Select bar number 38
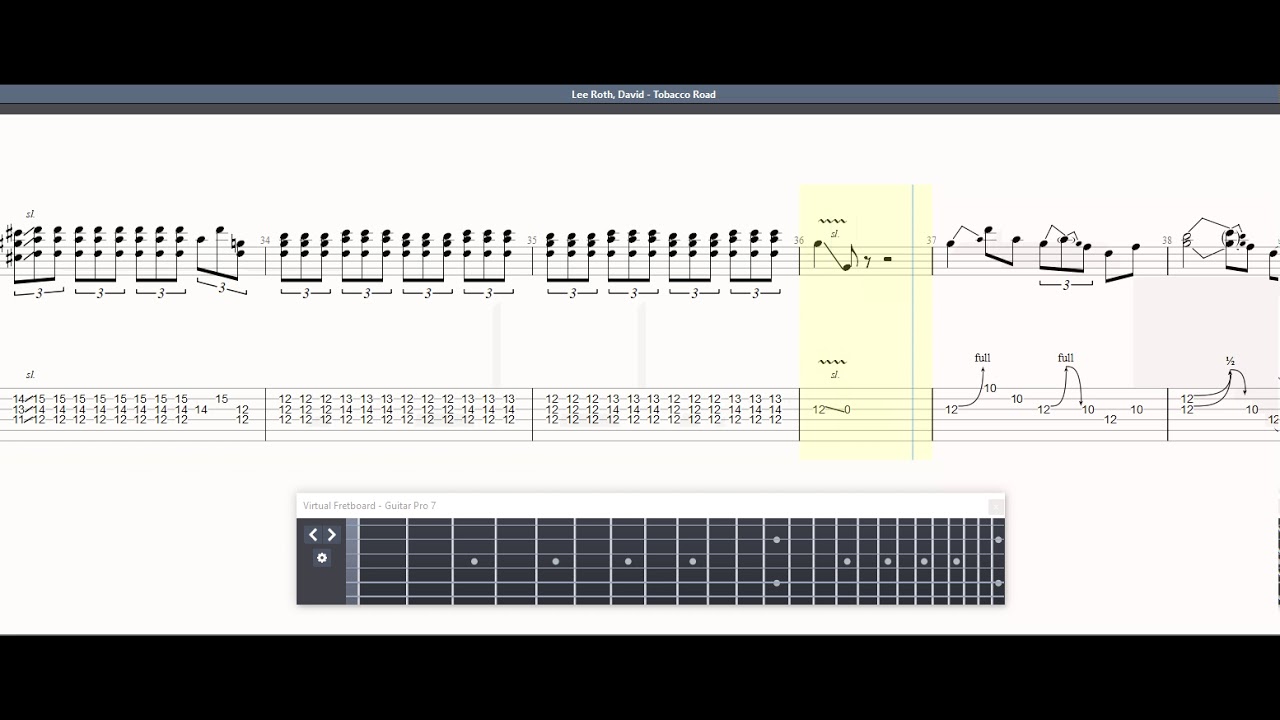 click(x=1167, y=241)
